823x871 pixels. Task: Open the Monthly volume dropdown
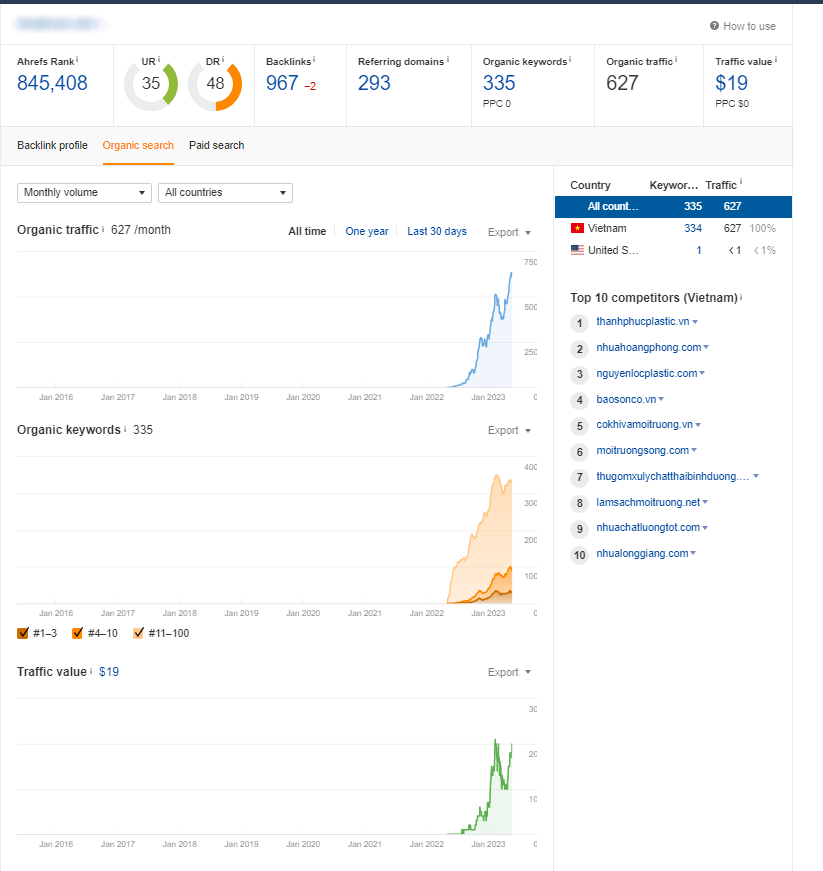84,193
